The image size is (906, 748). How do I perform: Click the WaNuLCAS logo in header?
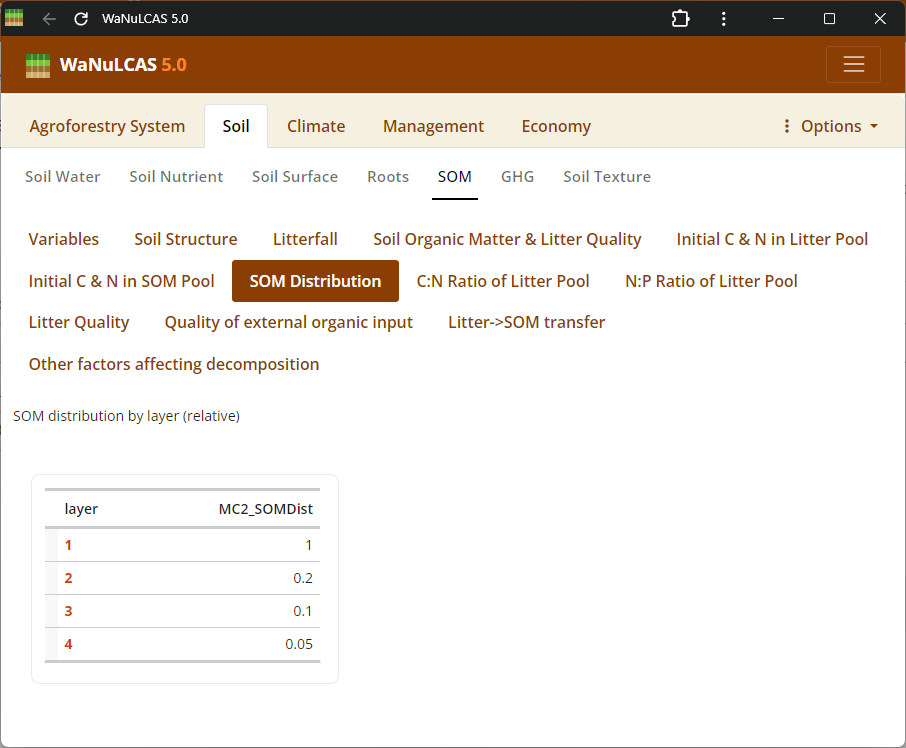pos(38,65)
